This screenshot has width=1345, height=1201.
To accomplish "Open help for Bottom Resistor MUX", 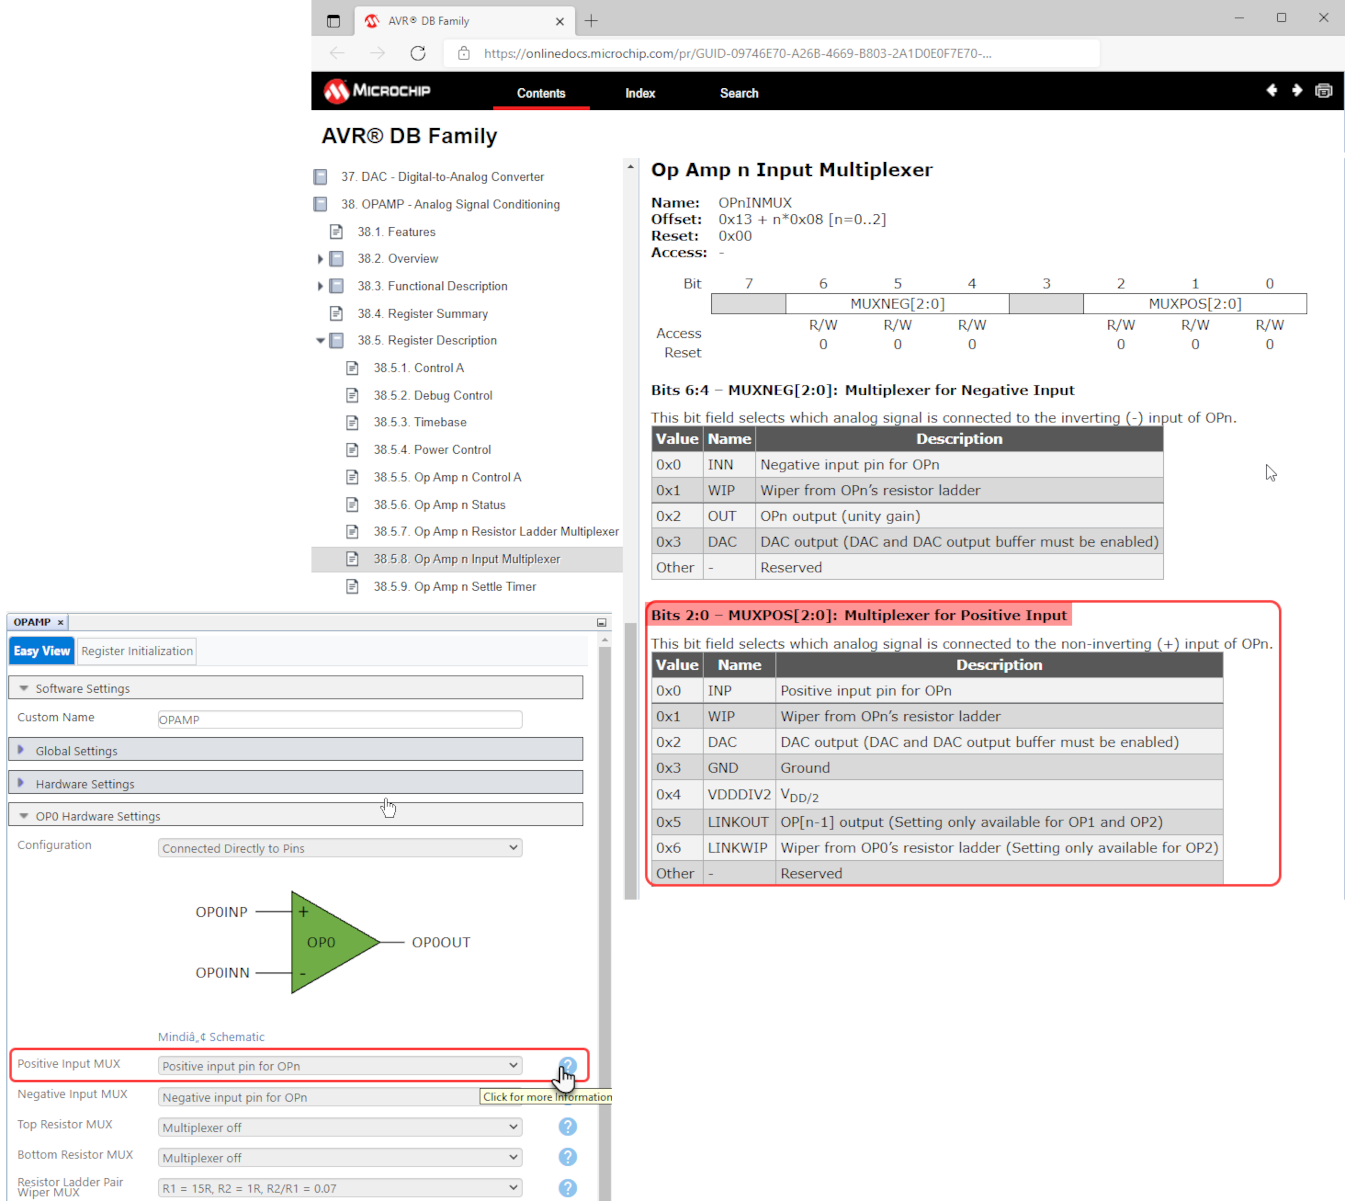I will pyautogui.click(x=568, y=1157).
